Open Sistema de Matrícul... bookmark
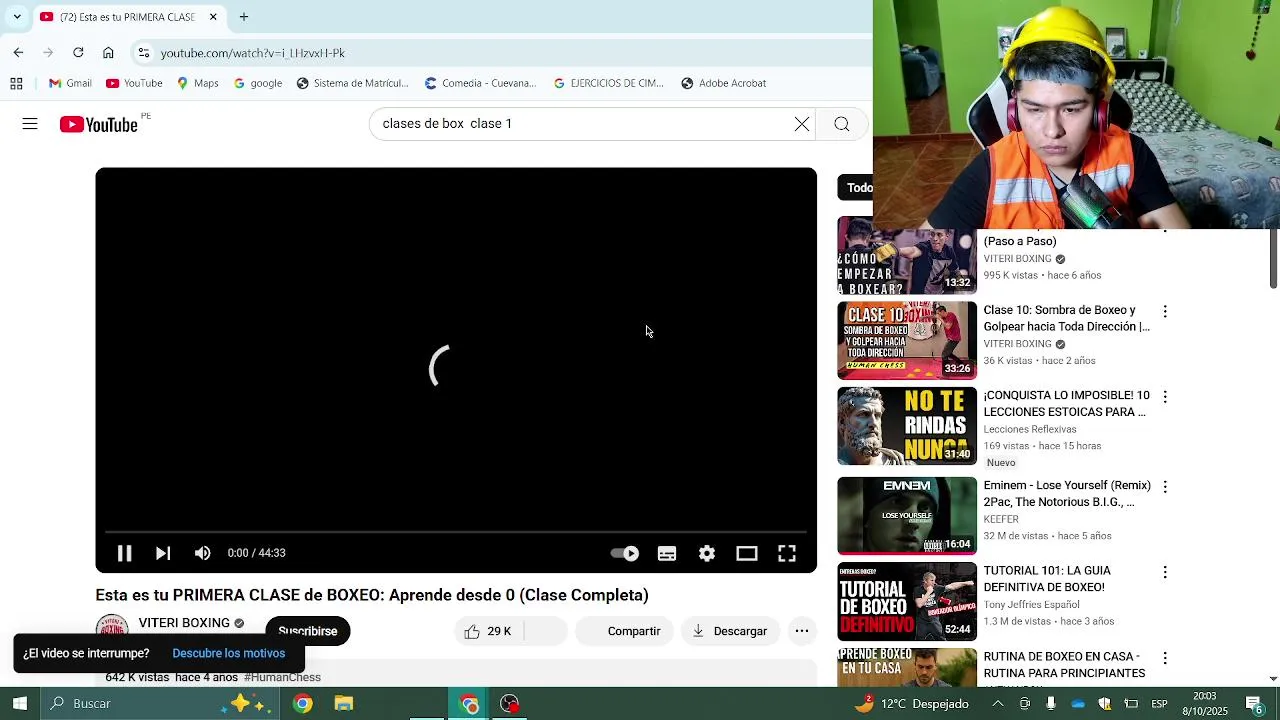Viewport: 1280px width, 720px height. (x=352, y=83)
